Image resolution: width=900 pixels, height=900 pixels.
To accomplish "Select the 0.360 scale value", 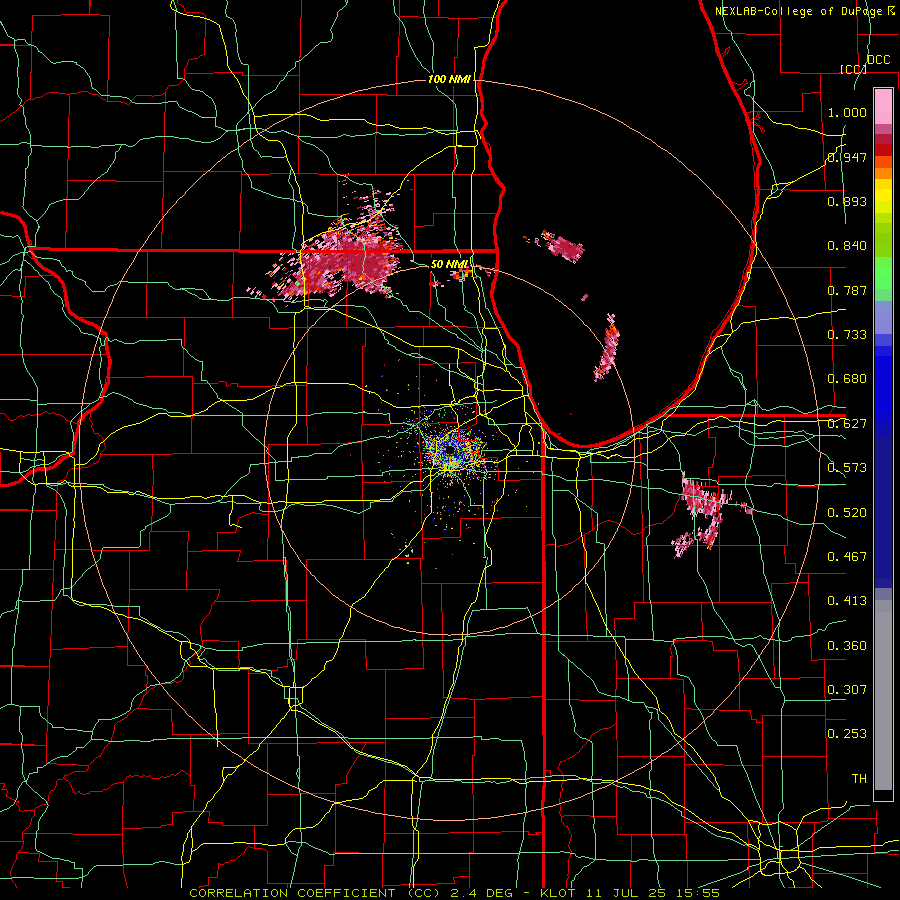I will pyautogui.click(x=847, y=646).
